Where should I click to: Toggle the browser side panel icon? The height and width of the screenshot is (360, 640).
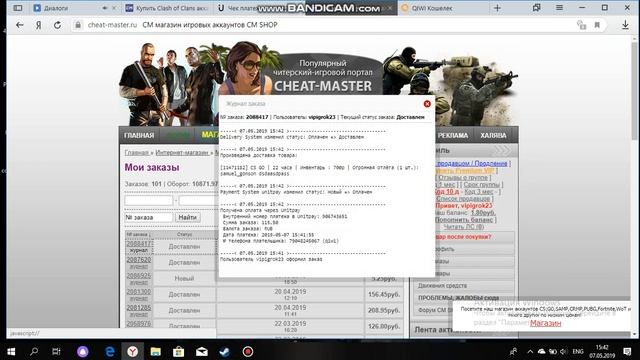(18, 8)
